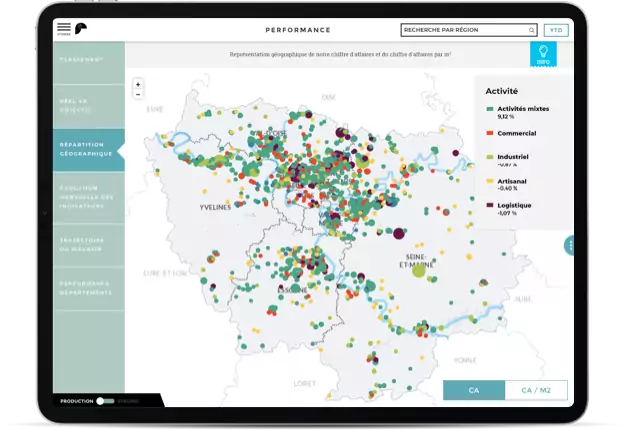
Task: Open the hamburger menu icon
Action: 64,29
